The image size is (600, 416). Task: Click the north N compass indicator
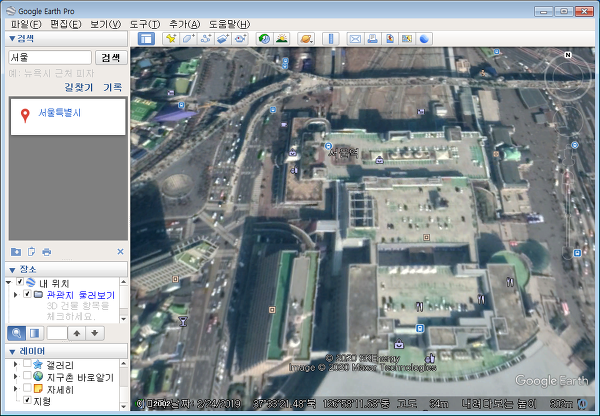point(568,55)
